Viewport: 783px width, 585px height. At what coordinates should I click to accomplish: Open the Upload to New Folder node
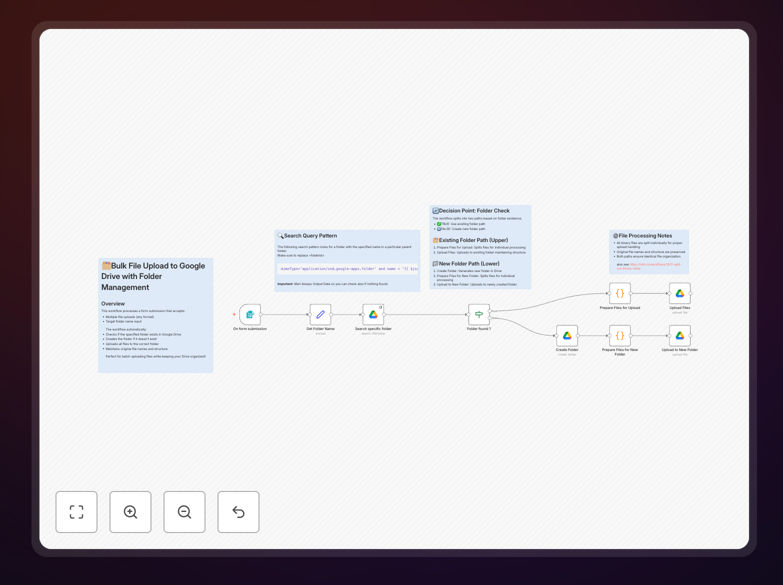point(680,336)
